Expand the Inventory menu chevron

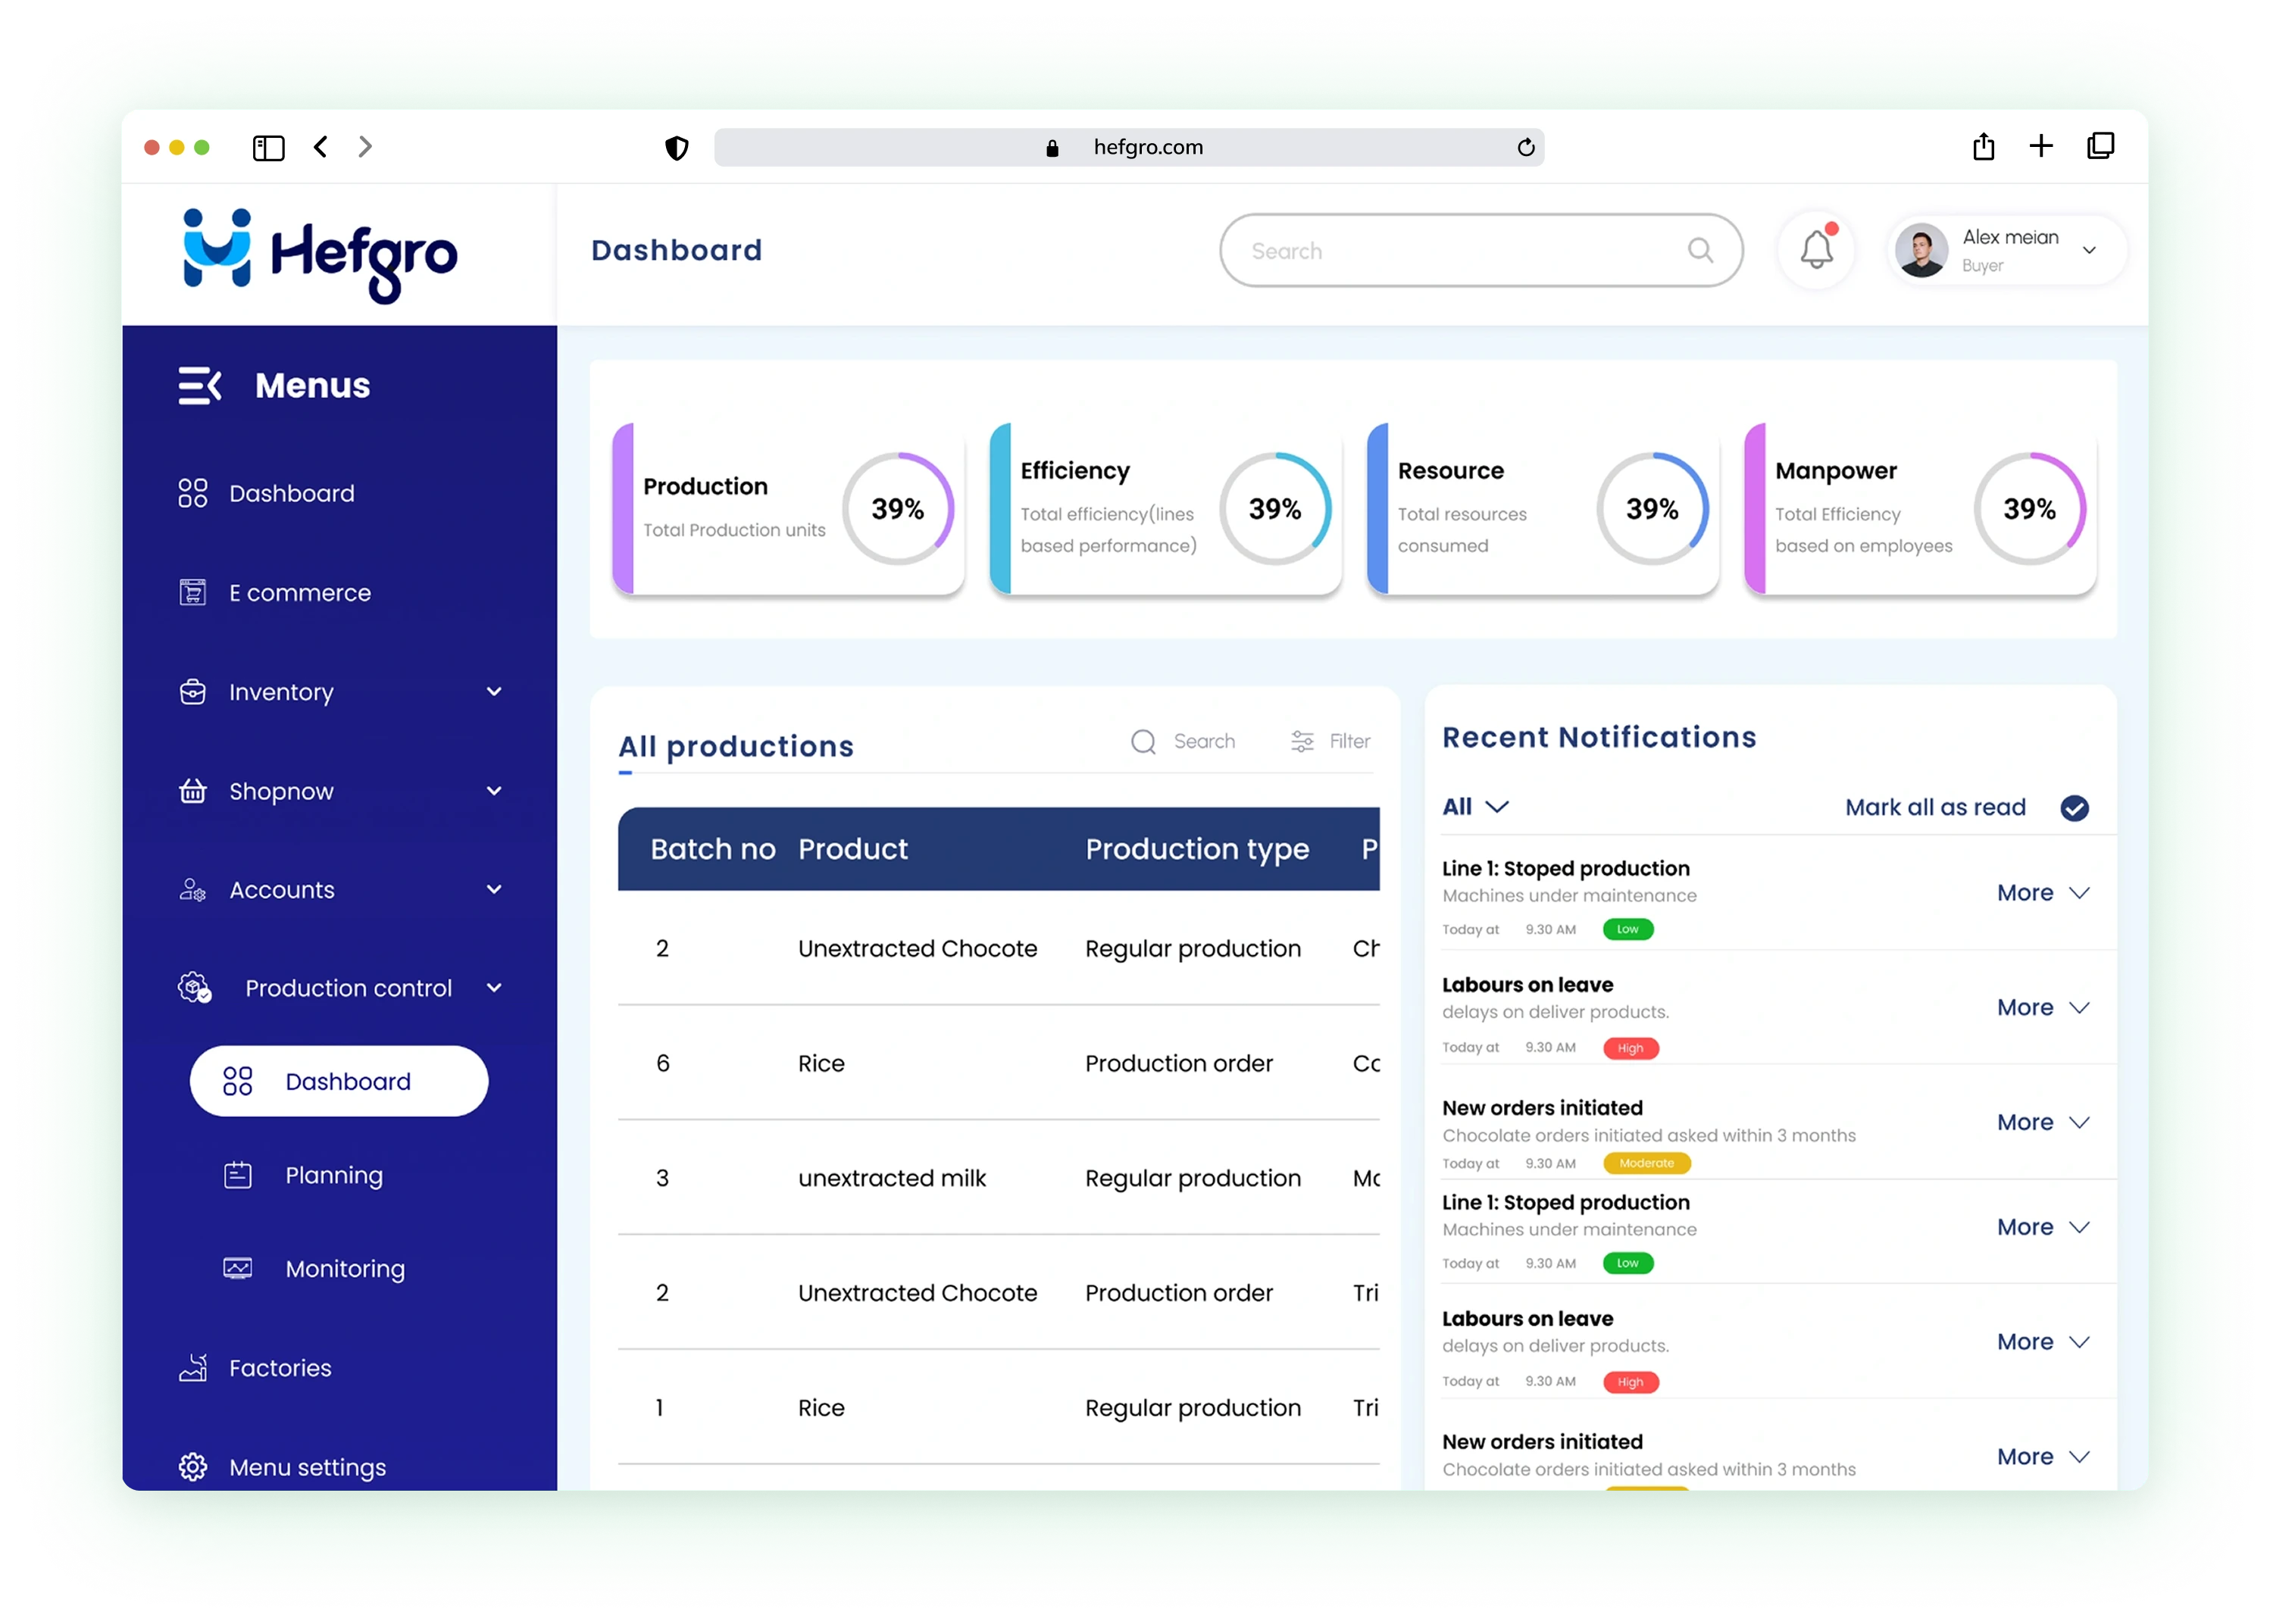(494, 691)
